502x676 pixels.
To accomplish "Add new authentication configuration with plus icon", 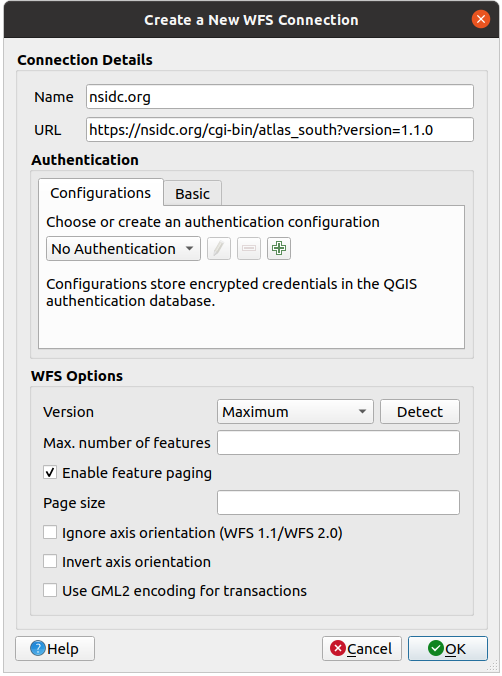I will [279, 249].
